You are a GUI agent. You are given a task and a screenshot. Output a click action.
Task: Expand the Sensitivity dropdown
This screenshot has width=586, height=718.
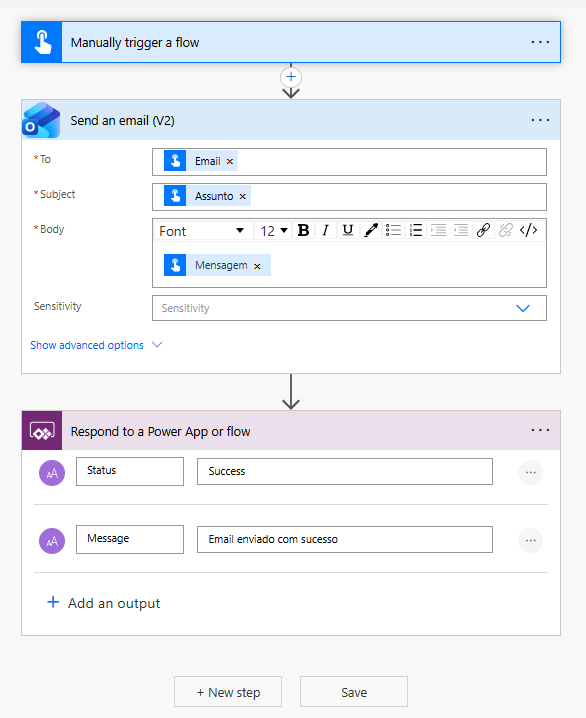pos(349,308)
